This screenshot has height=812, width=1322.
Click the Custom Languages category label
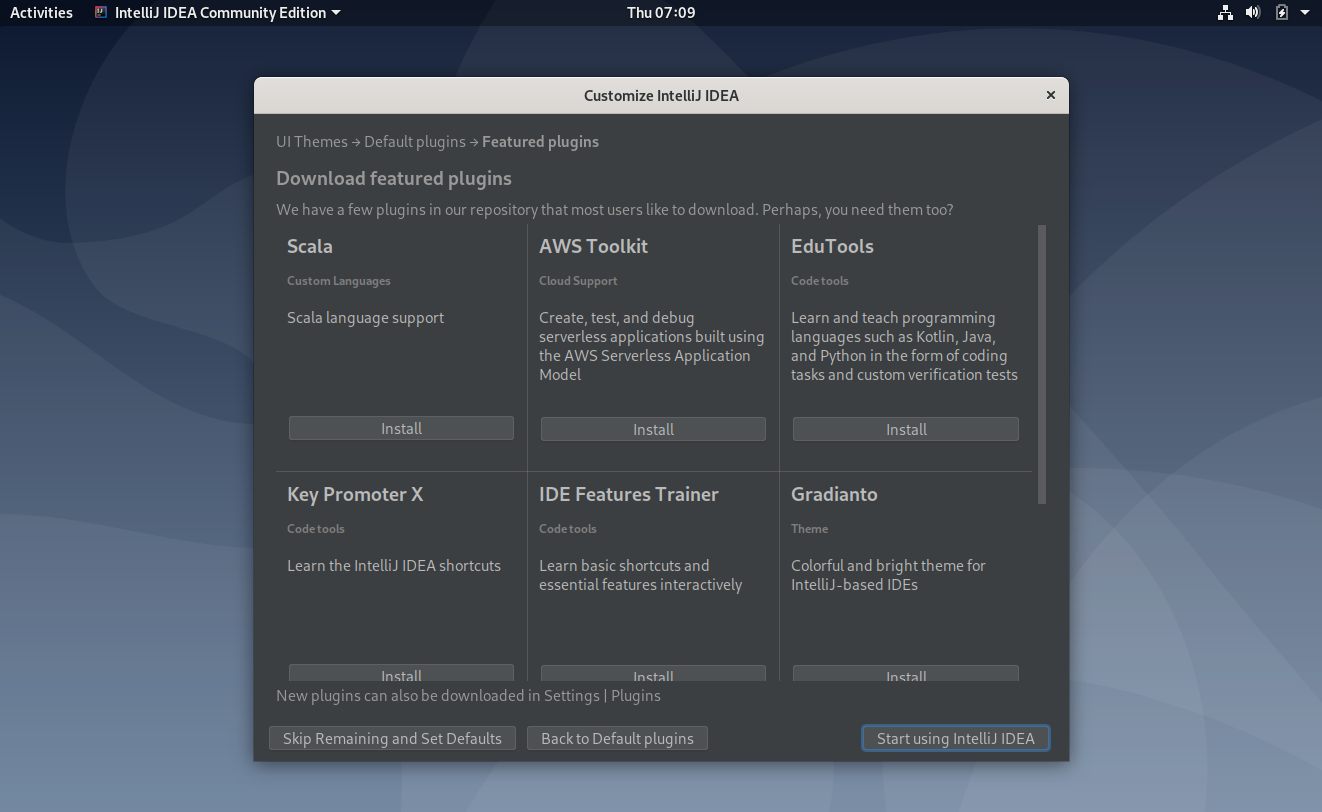pyautogui.click(x=339, y=281)
